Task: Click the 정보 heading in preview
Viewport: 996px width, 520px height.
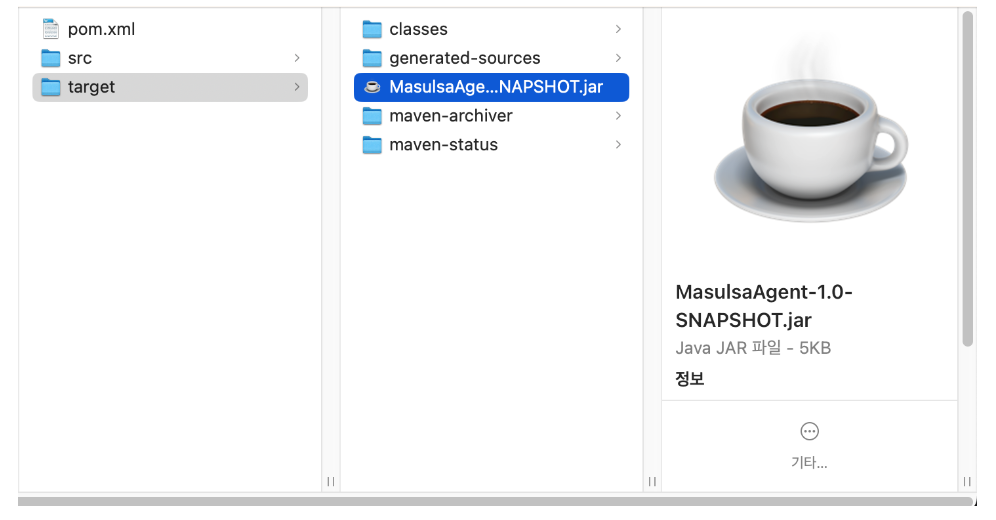Action: point(690,379)
